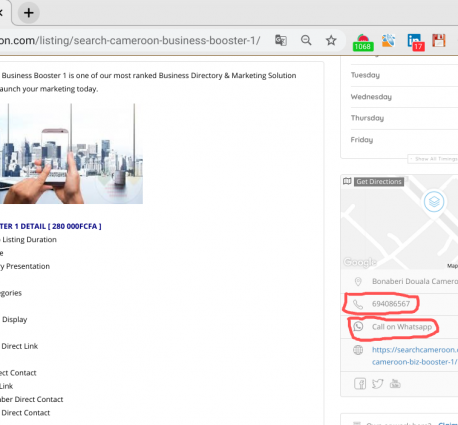458x425 pixels.
Task: Click the Presentation feature line
Action: (x=25, y=266)
